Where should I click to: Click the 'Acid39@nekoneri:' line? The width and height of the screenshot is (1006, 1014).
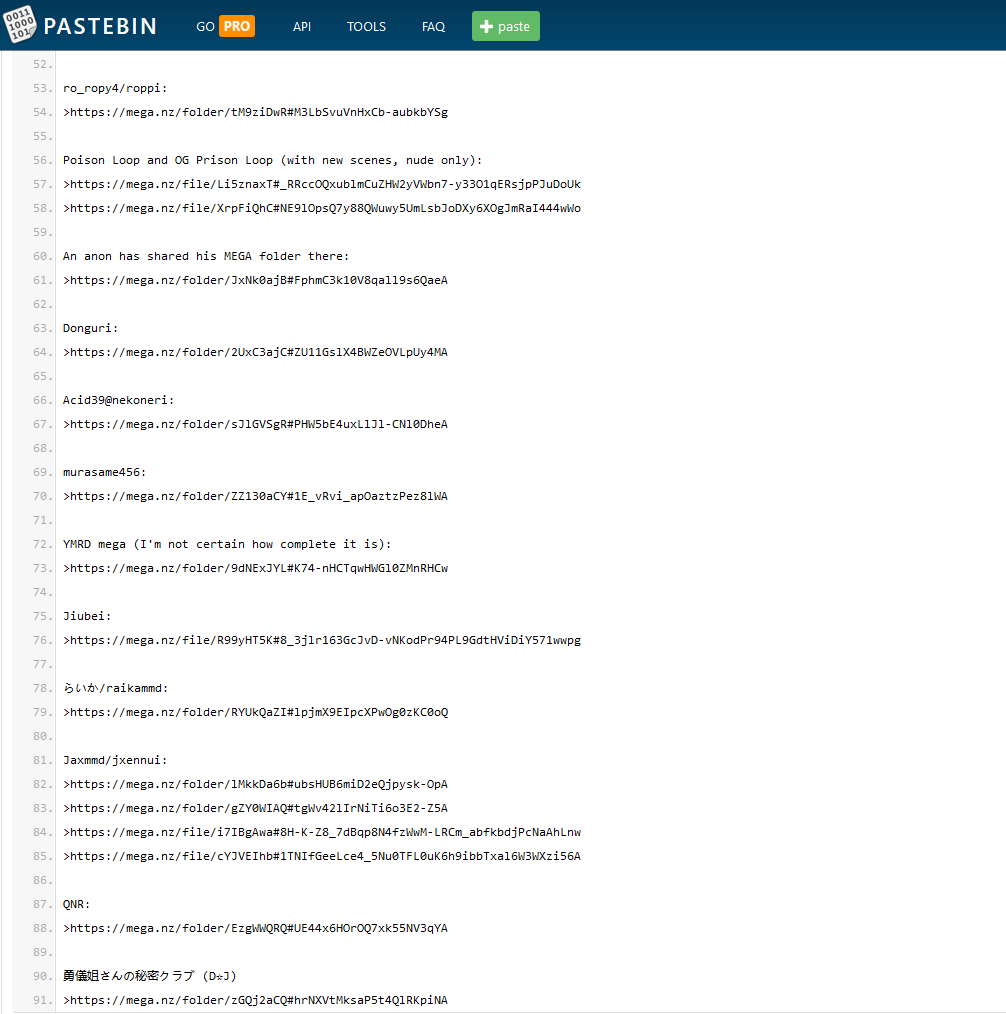[x=118, y=400]
